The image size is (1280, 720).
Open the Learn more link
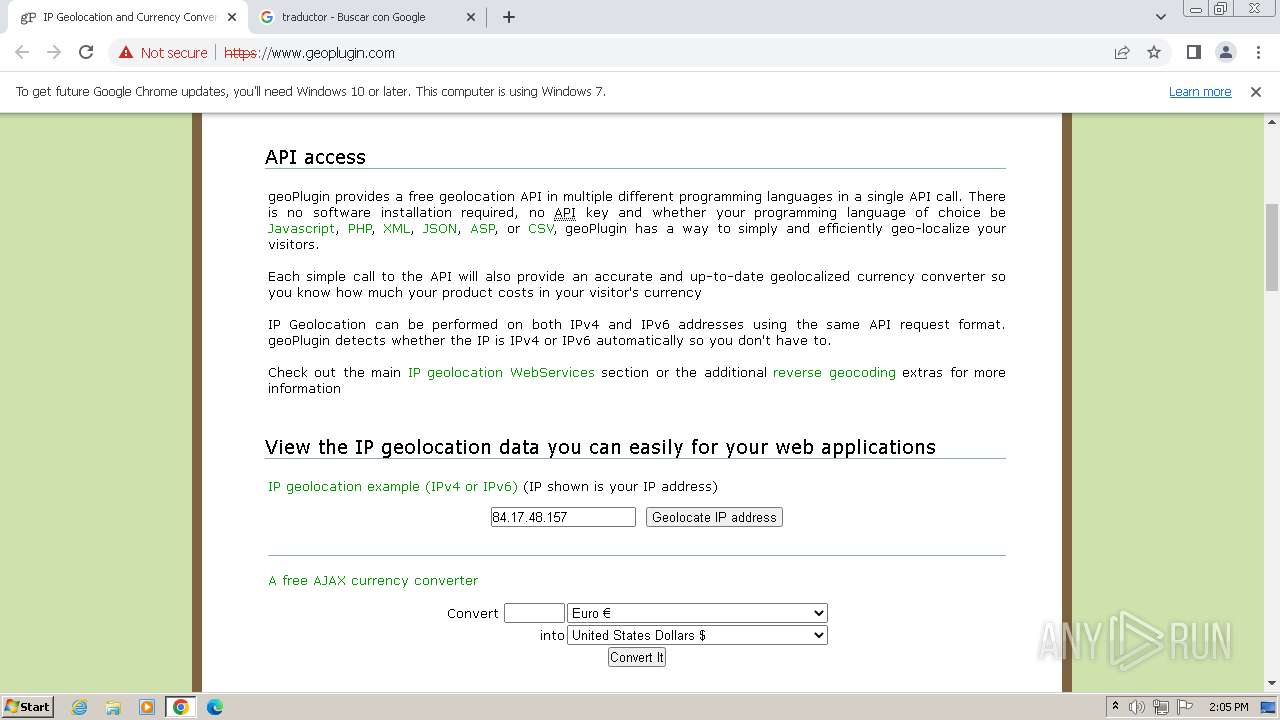(1200, 92)
